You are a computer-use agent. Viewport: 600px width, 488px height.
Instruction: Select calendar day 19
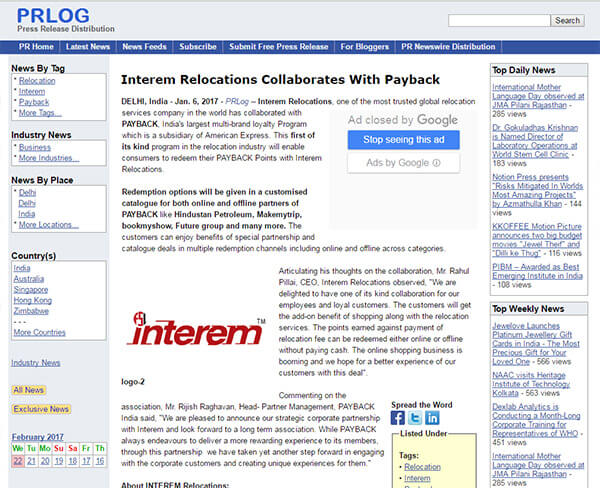[x=59, y=461]
